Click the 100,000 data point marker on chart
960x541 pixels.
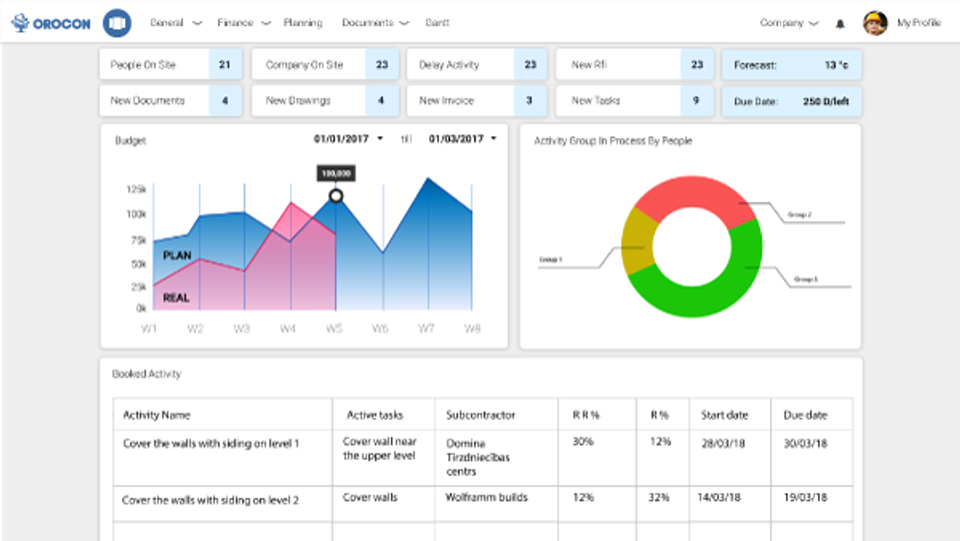point(336,195)
